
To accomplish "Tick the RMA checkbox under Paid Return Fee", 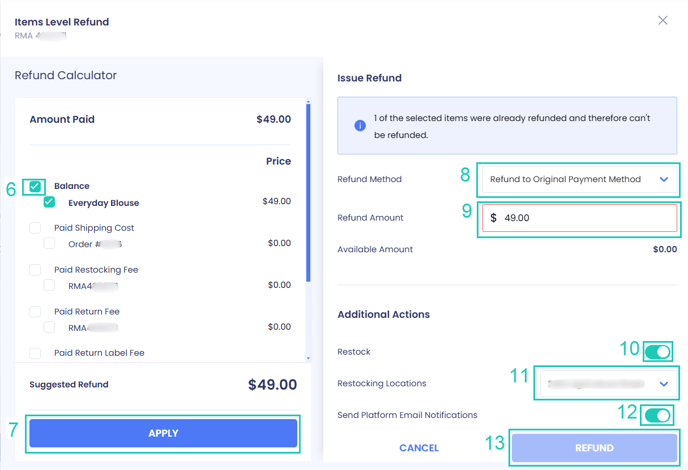I will point(49,327).
